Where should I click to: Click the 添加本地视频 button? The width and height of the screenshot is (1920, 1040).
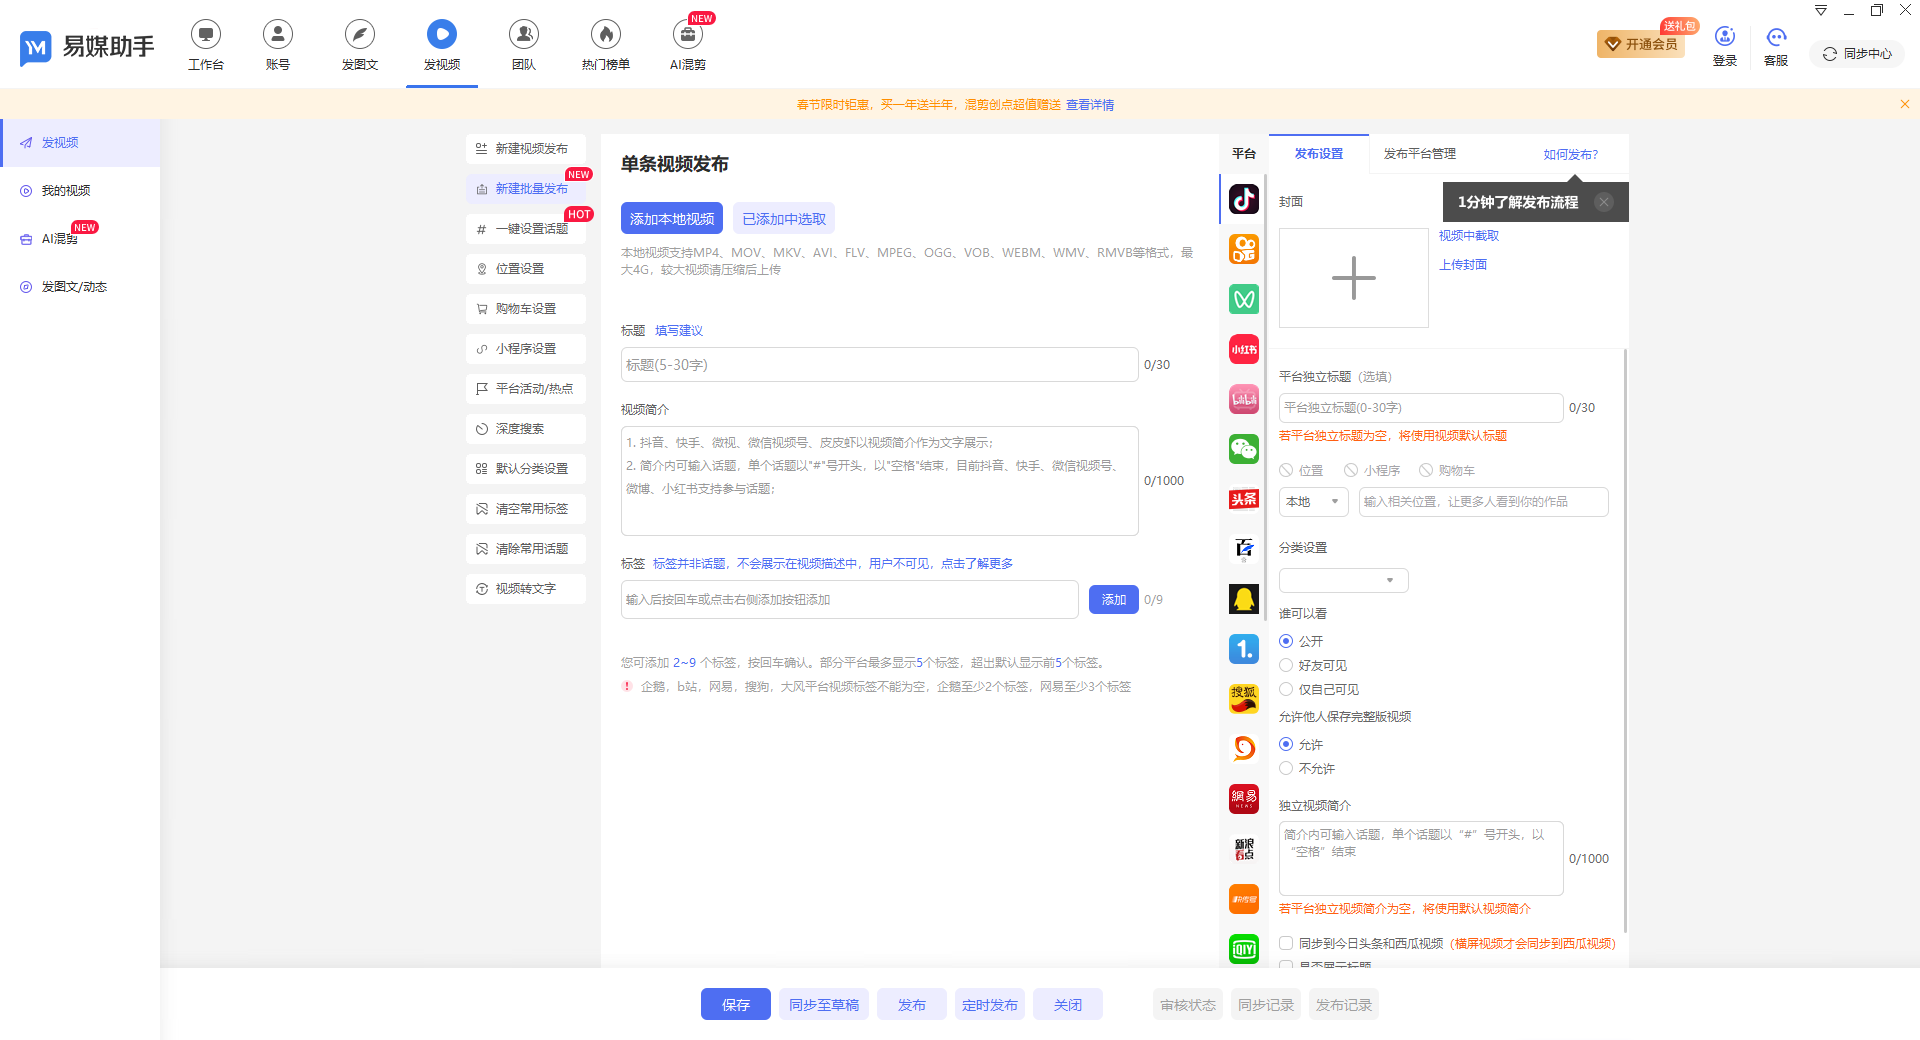click(x=671, y=218)
